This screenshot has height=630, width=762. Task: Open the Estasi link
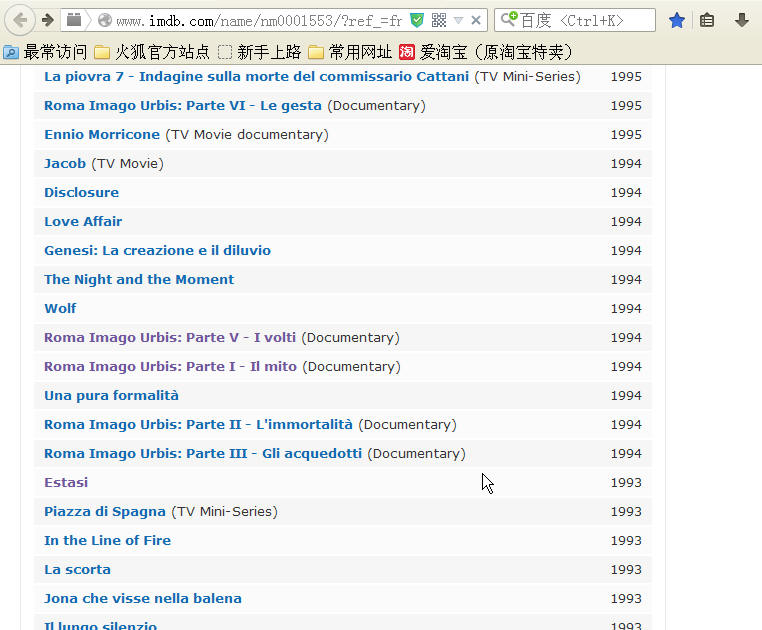coord(66,483)
